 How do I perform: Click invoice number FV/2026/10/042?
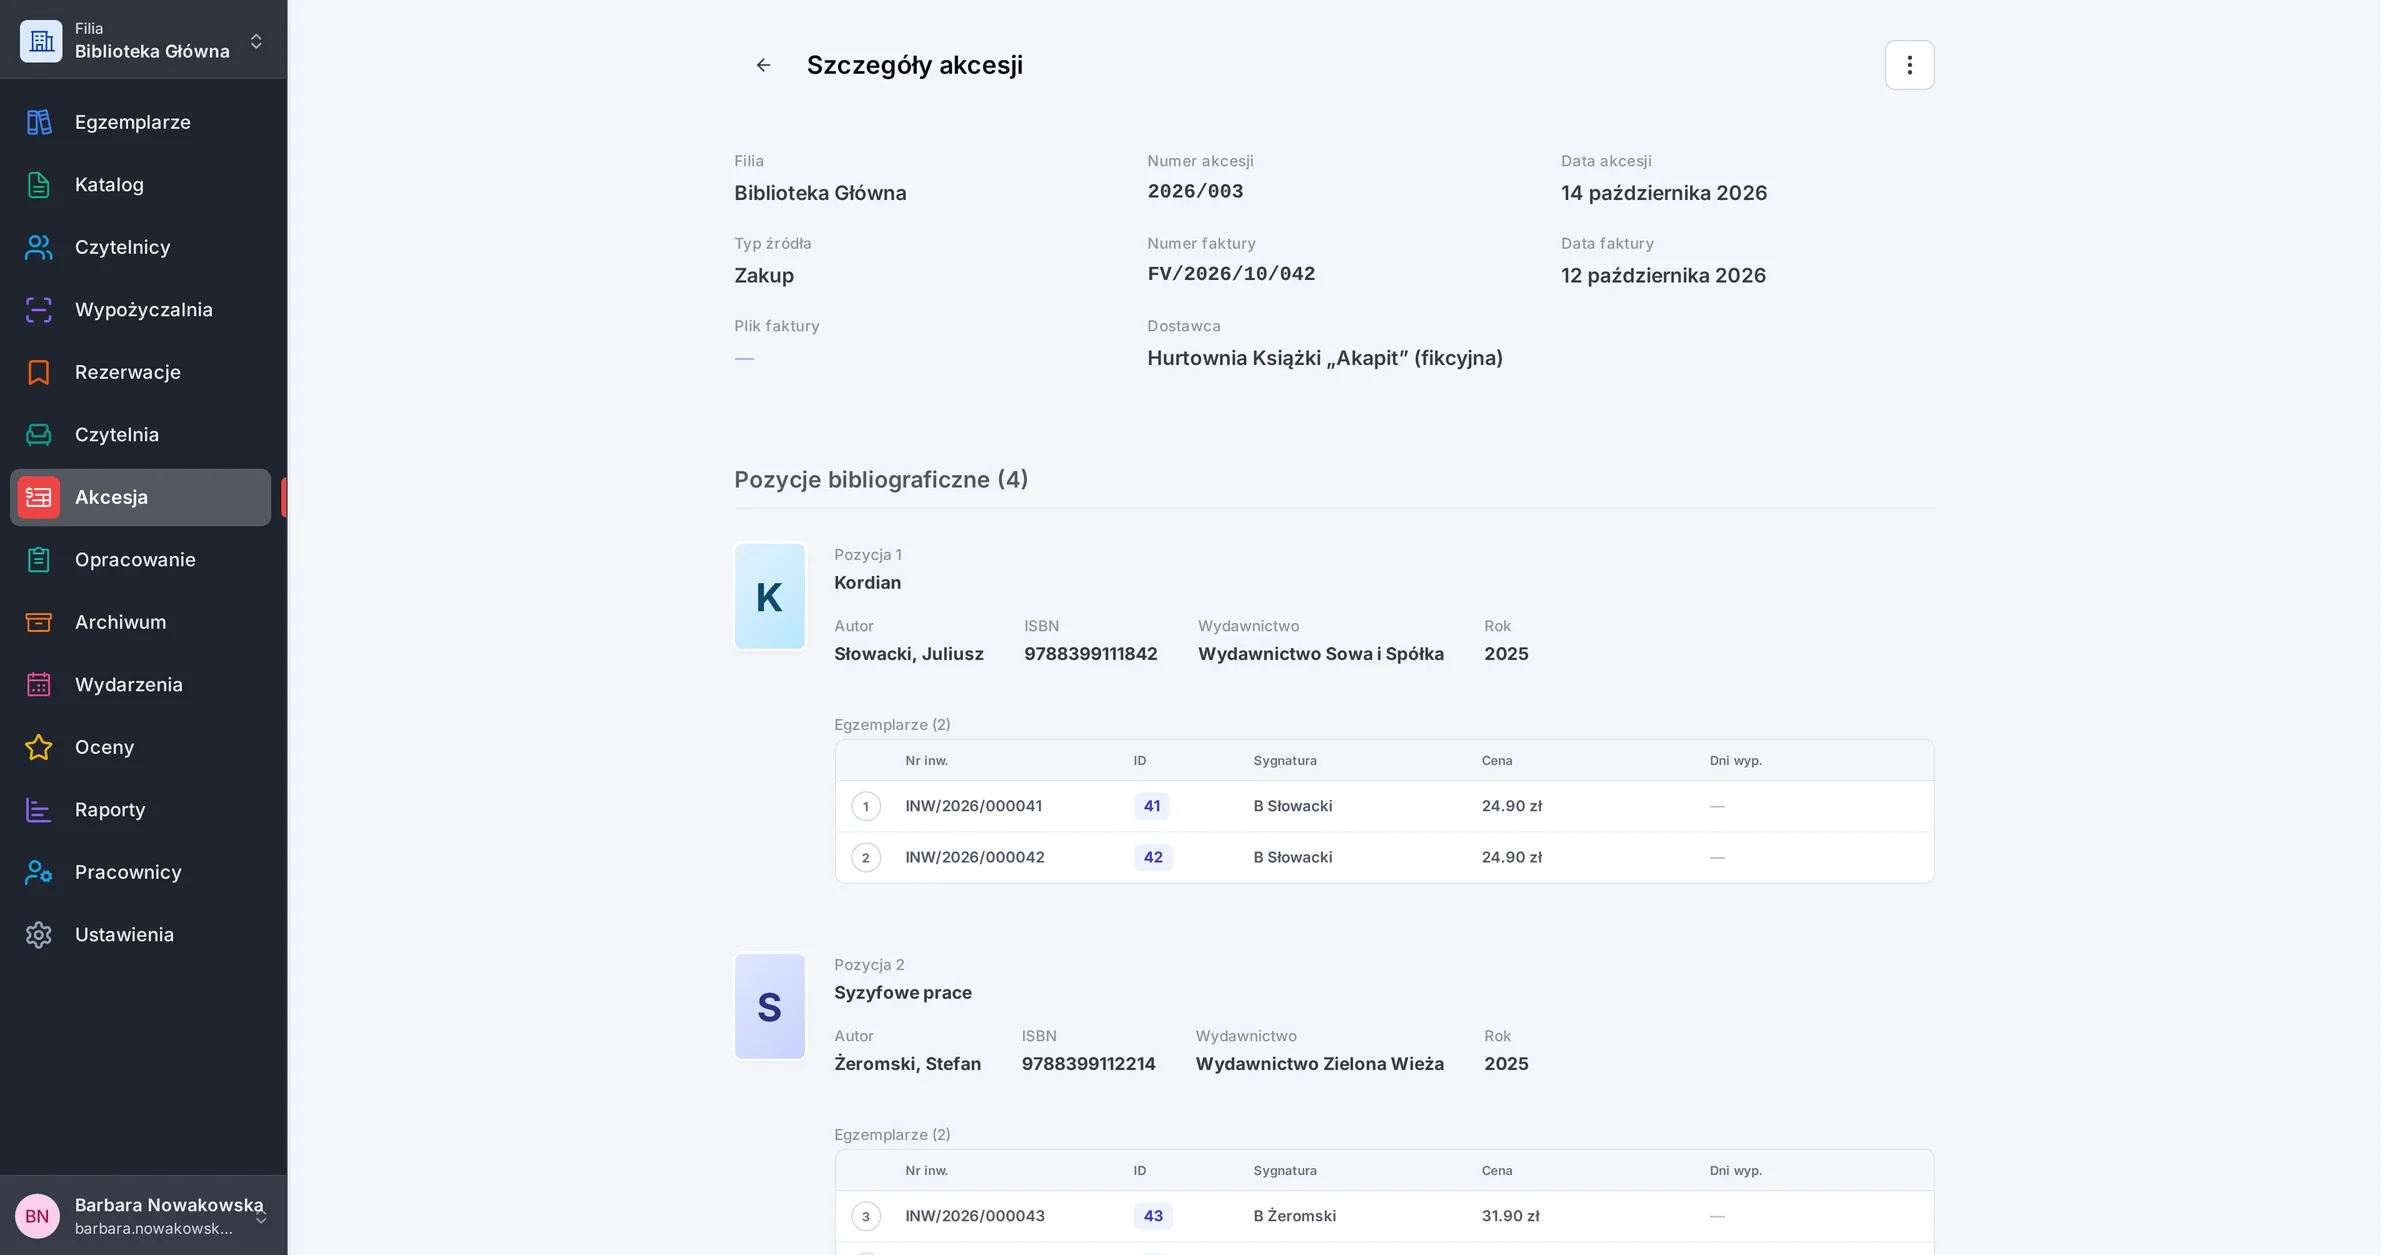click(1231, 274)
